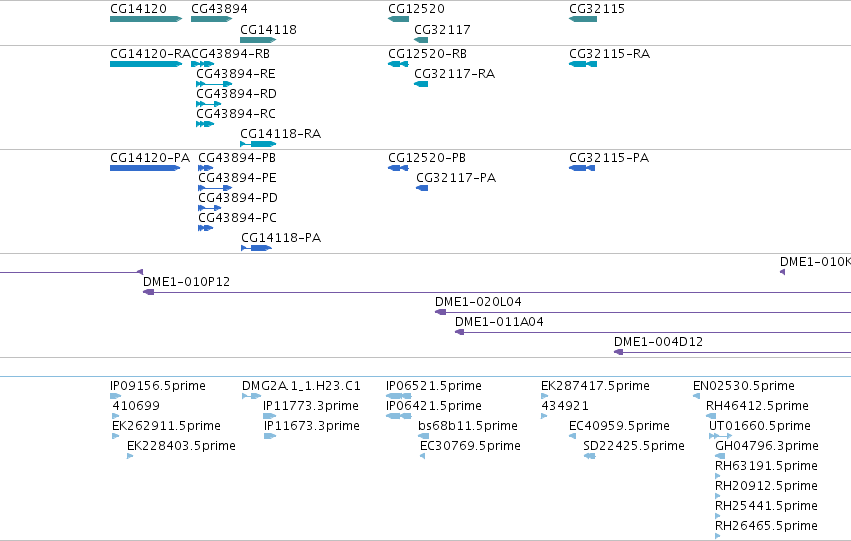851x541 pixels.
Task: Click EST feature 434921
Action: (544, 417)
